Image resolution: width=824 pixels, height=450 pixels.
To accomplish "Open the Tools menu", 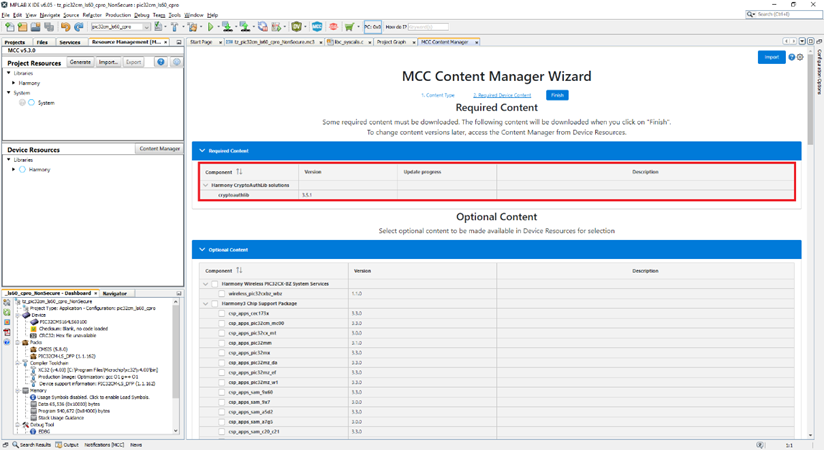I will point(174,15).
